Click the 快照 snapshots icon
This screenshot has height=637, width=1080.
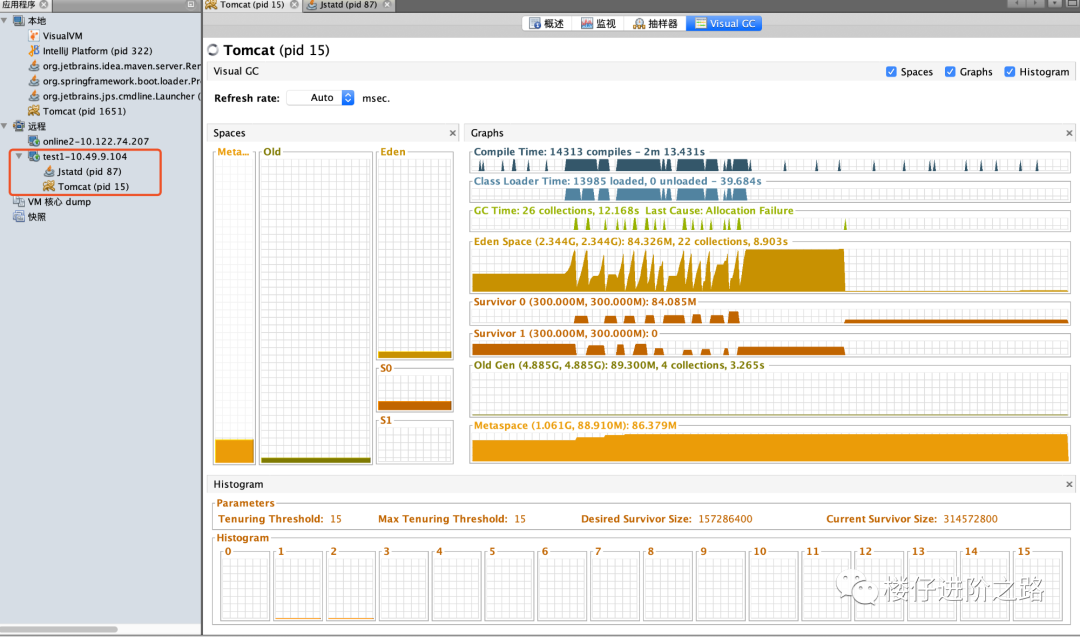19,217
